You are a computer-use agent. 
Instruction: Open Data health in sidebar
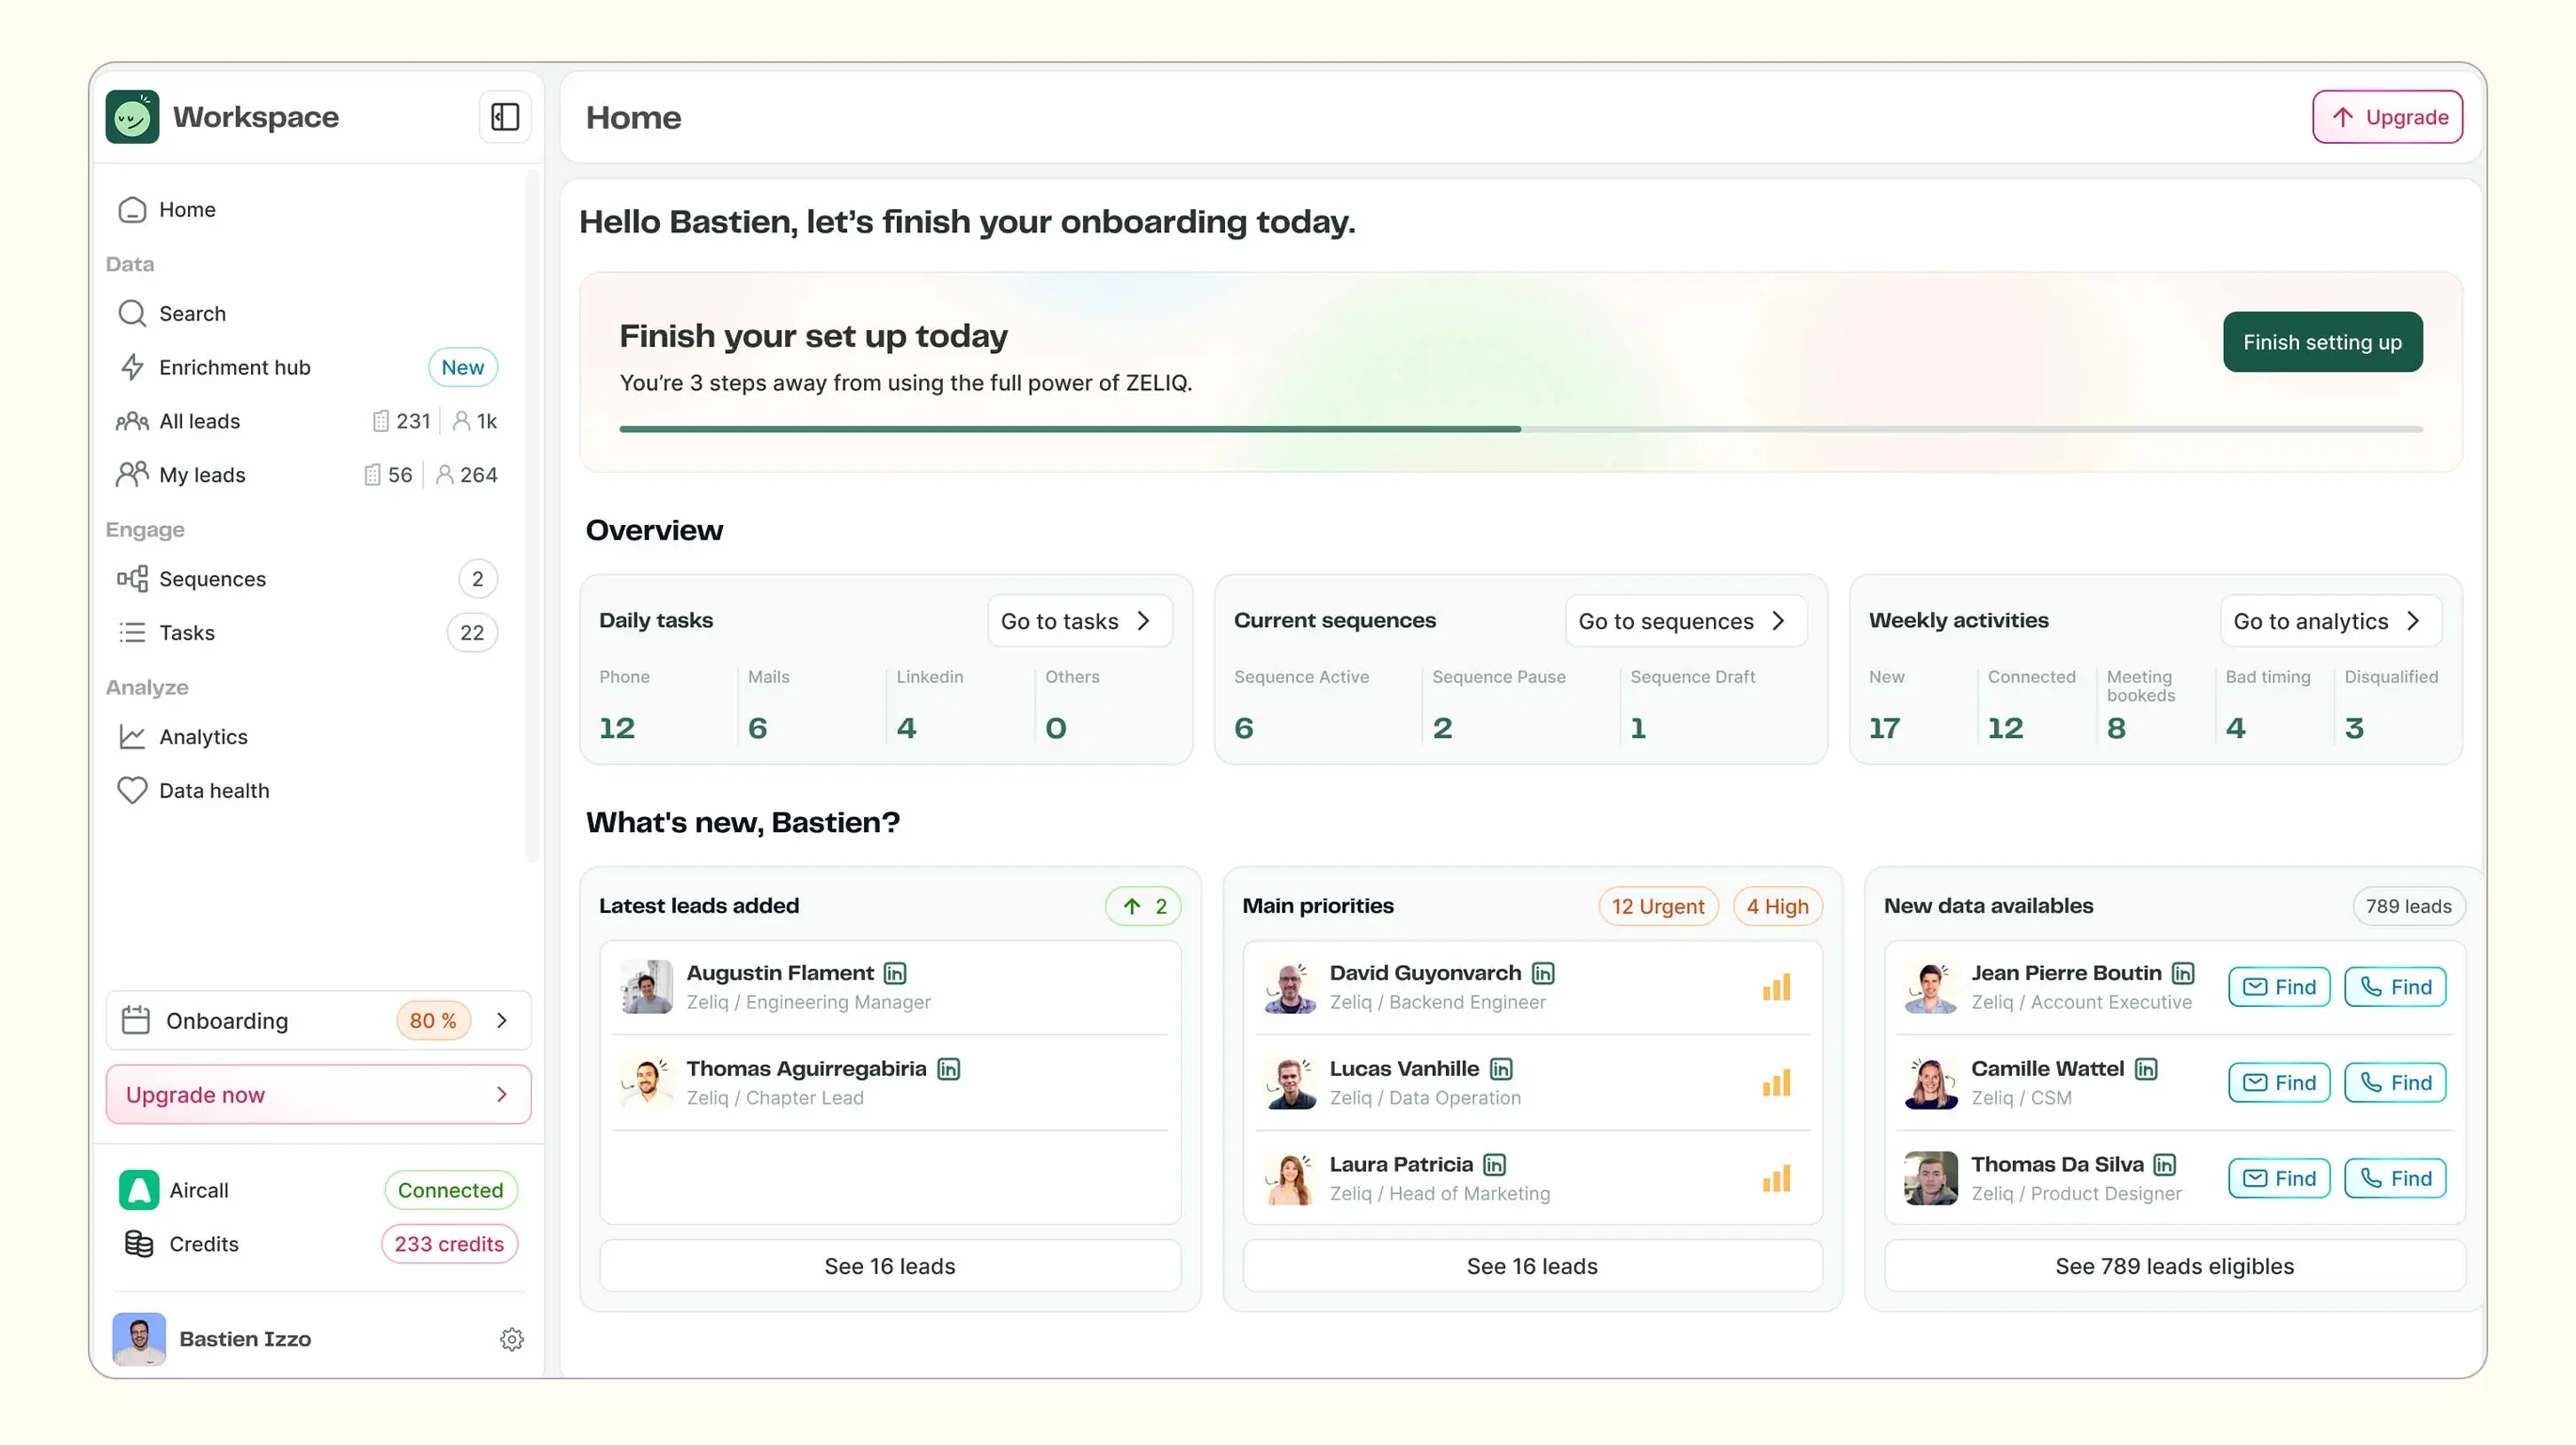pyautogui.click(x=213, y=790)
